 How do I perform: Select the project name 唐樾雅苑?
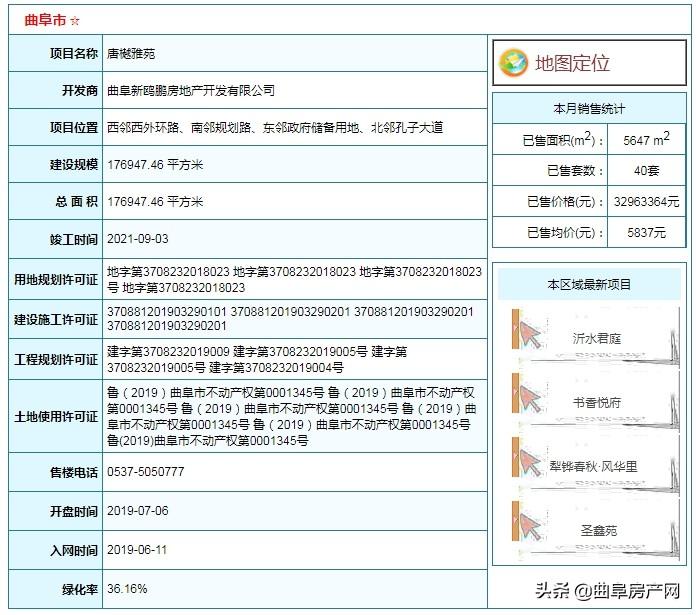point(131,54)
